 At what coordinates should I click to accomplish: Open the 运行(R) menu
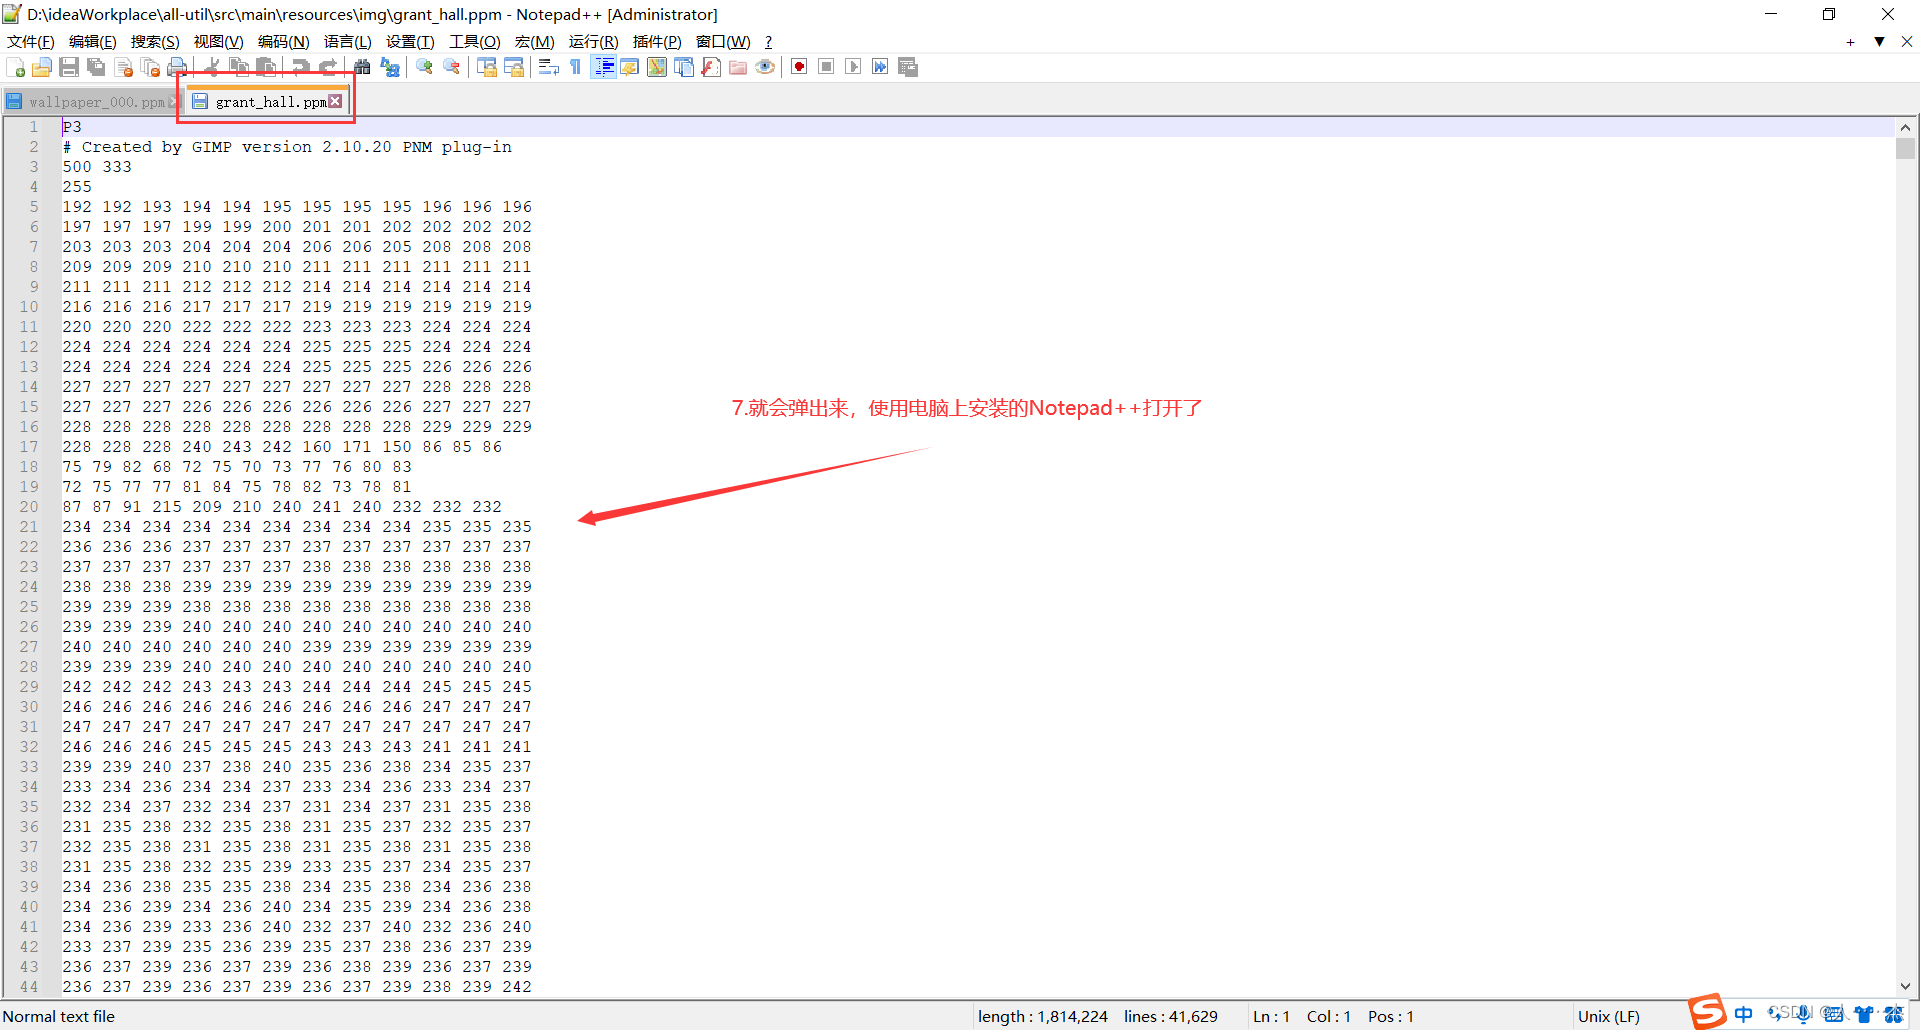coord(594,41)
